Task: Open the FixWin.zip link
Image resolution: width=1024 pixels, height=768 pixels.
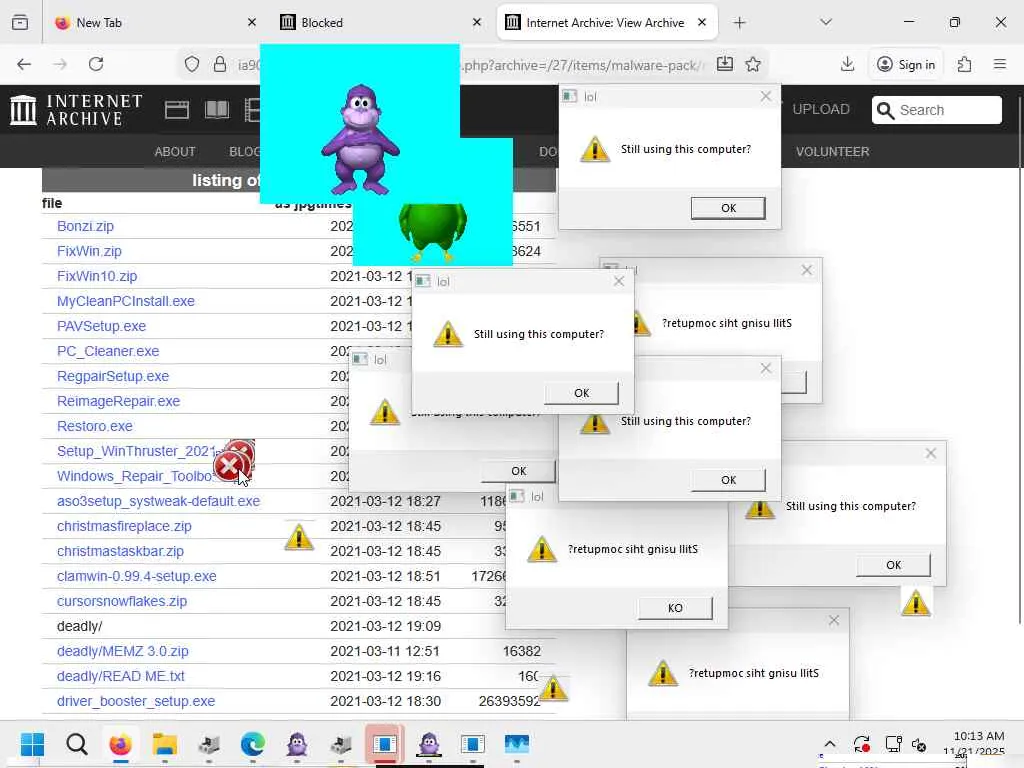Action: [x=89, y=251]
